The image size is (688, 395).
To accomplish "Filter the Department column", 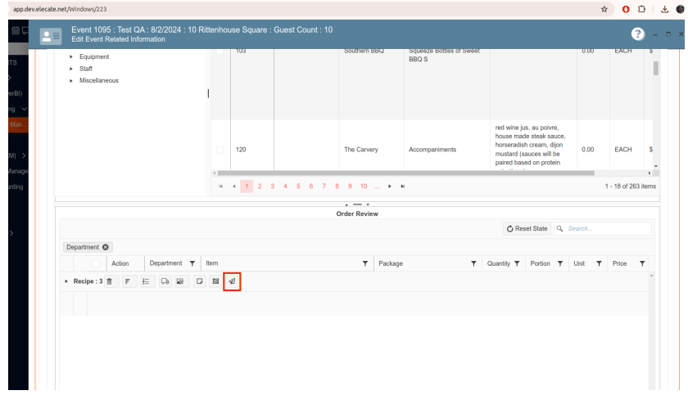I will coord(192,263).
